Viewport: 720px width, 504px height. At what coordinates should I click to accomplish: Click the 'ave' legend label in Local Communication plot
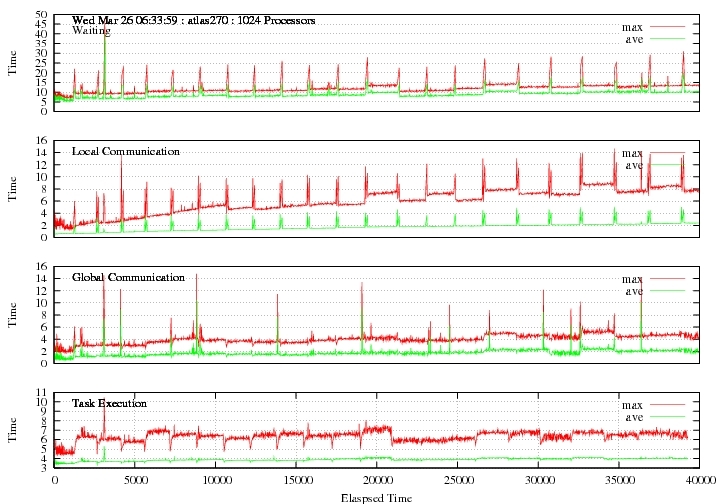(634, 165)
